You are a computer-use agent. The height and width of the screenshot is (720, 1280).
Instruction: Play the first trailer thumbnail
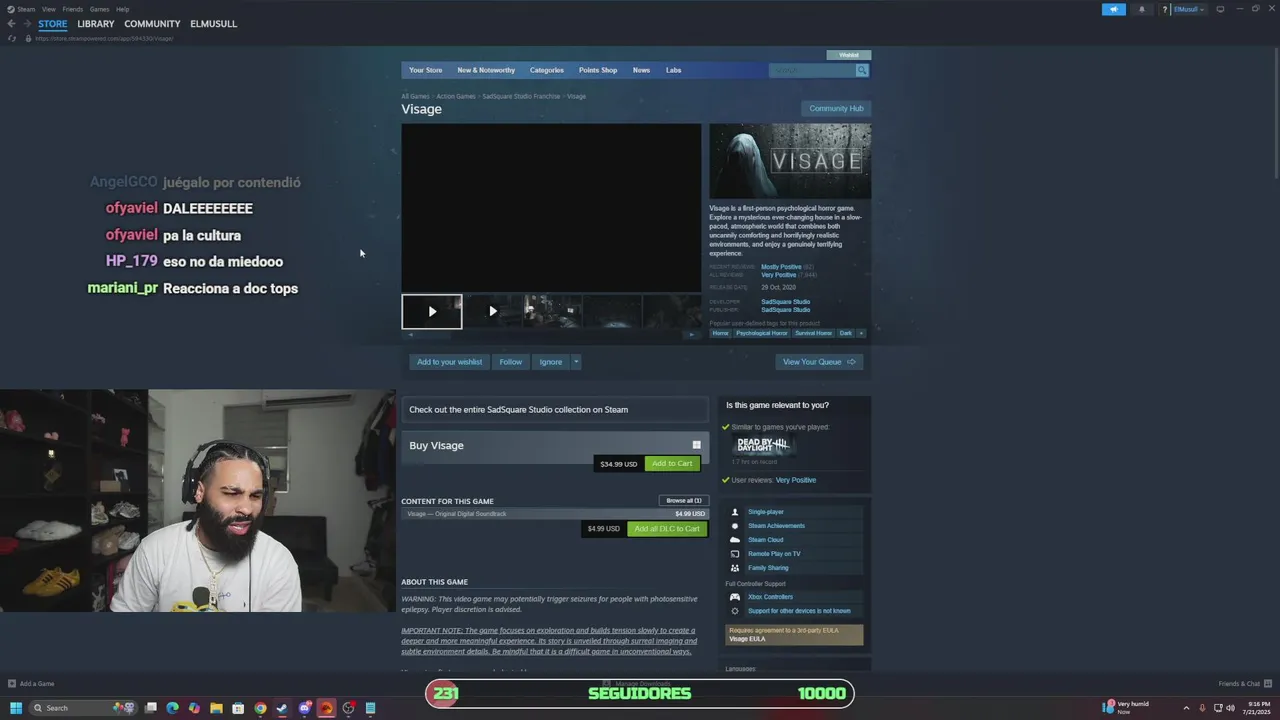tap(432, 311)
